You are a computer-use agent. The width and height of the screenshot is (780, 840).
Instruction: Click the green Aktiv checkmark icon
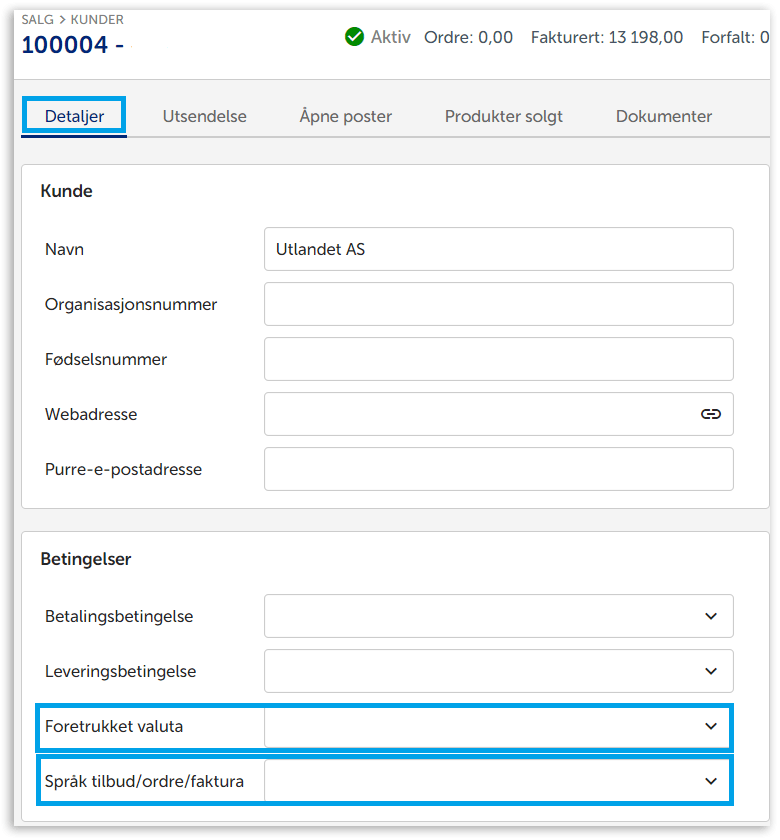click(354, 37)
